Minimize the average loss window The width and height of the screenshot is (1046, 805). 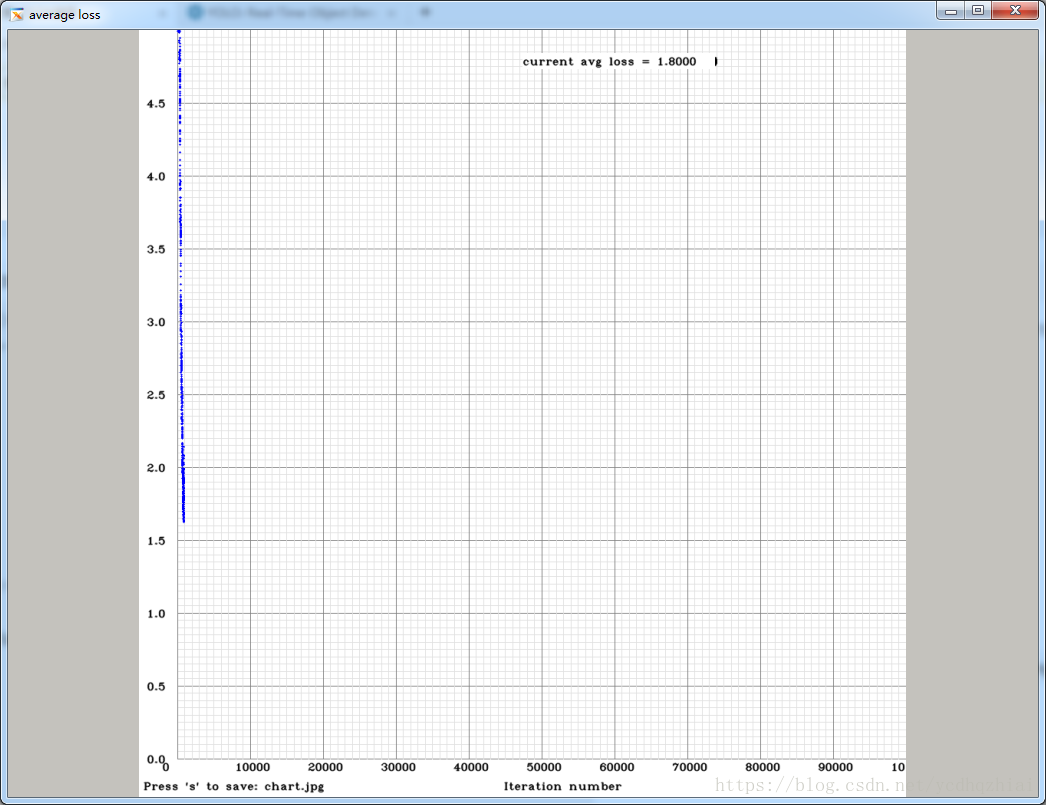point(951,11)
